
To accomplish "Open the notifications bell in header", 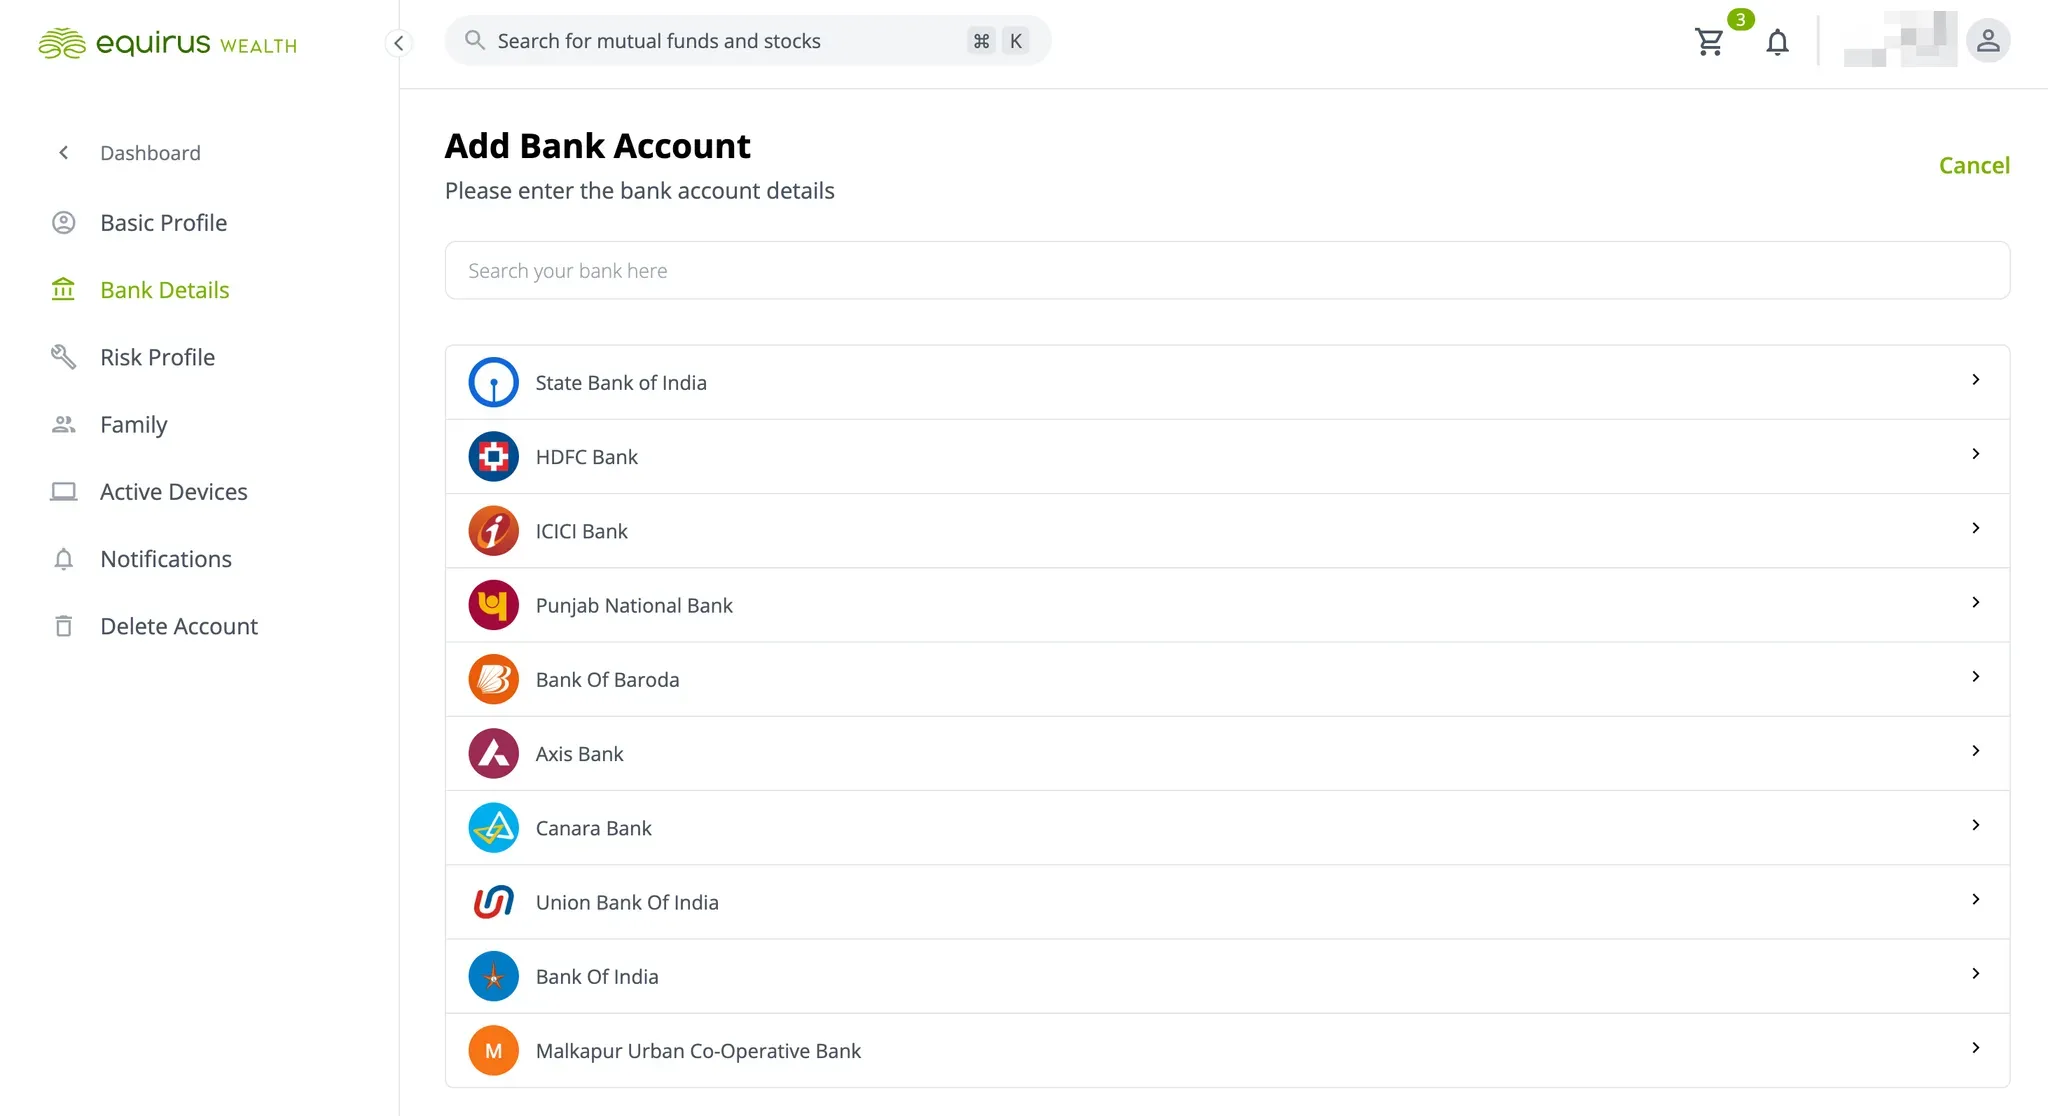I will 1777,42.
